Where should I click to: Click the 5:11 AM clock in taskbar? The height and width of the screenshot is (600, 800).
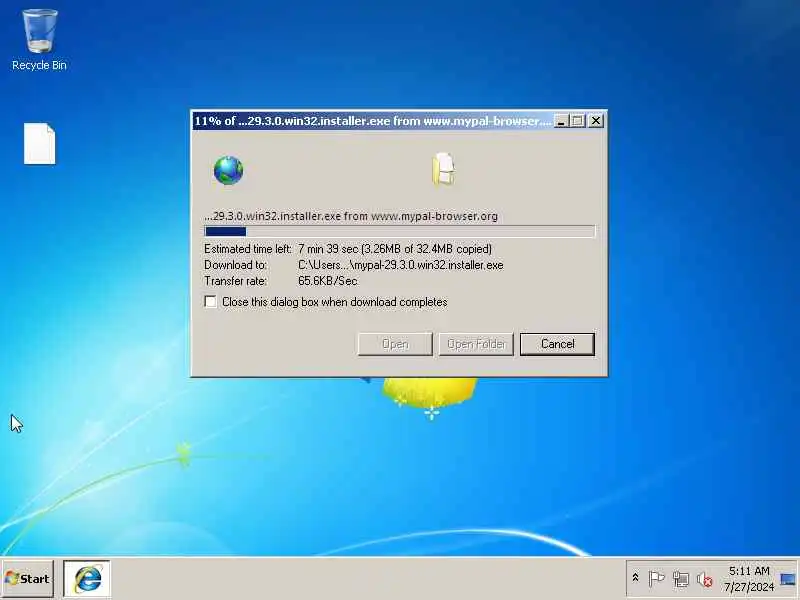pyautogui.click(x=749, y=570)
